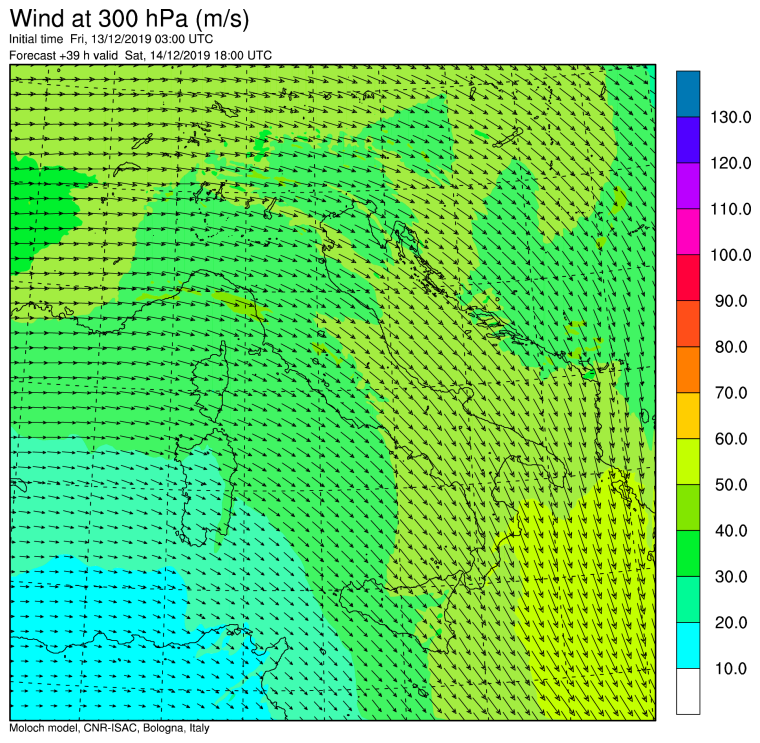The width and height of the screenshot is (760, 743).
Task: Click the 80.0 colorbar label
Action: pos(731,347)
